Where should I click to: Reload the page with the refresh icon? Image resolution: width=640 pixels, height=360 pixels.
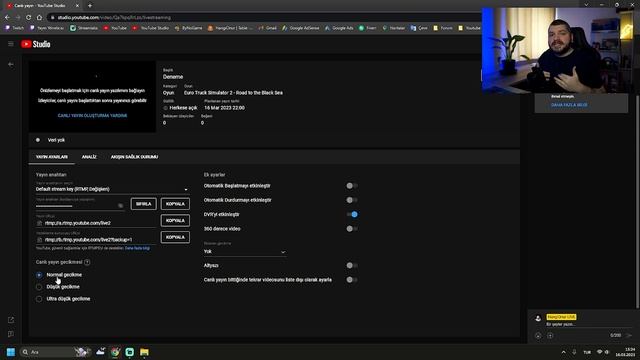click(x=29, y=18)
